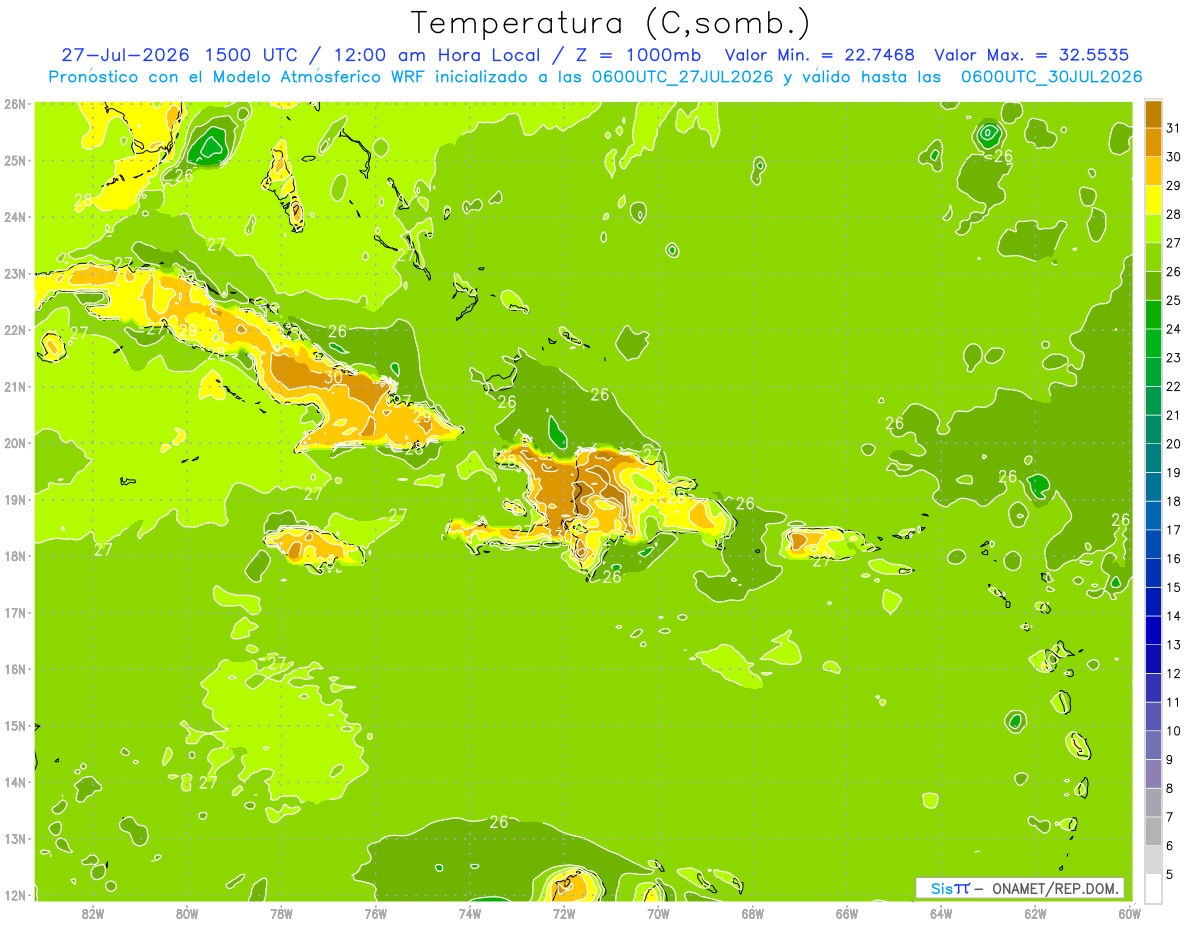The width and height of the screenshot is (1200, 927).
Task: Click dark brown swatch above 31 on color scale
Action: pos(1153,114)
